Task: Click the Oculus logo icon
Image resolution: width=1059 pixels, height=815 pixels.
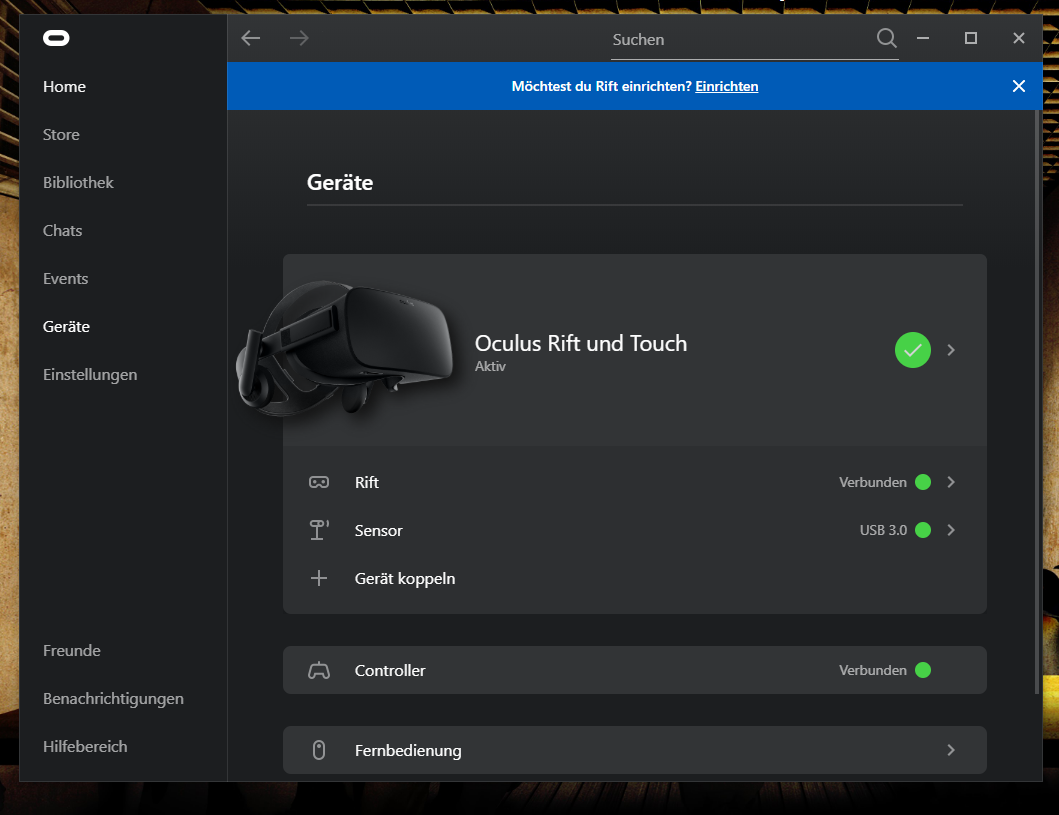Action: pos(56,38)
